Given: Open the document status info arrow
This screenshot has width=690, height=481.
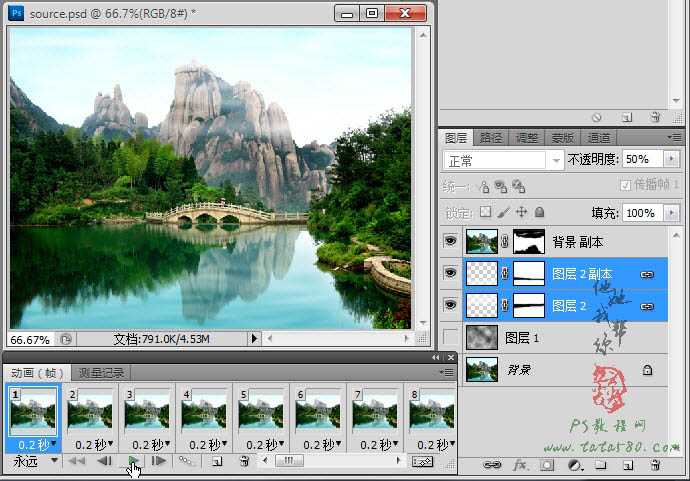Looking at the screenshot, I should tap(254, 339).
